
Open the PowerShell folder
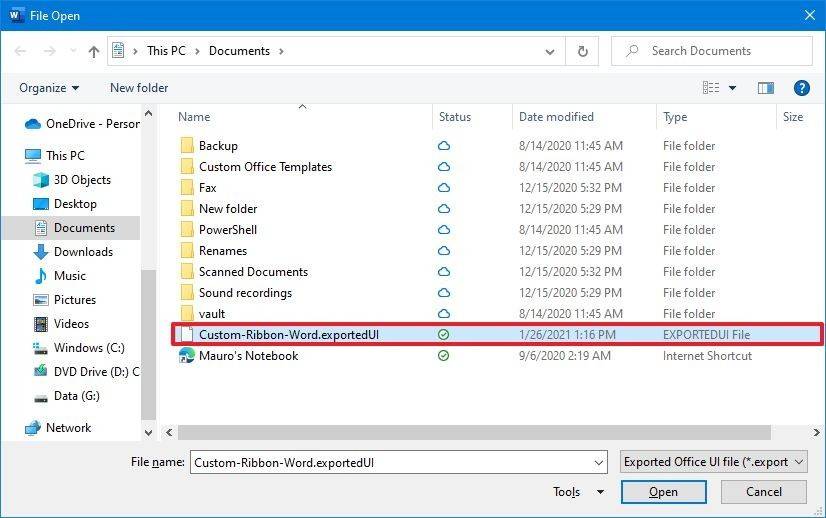pos(228,230)
